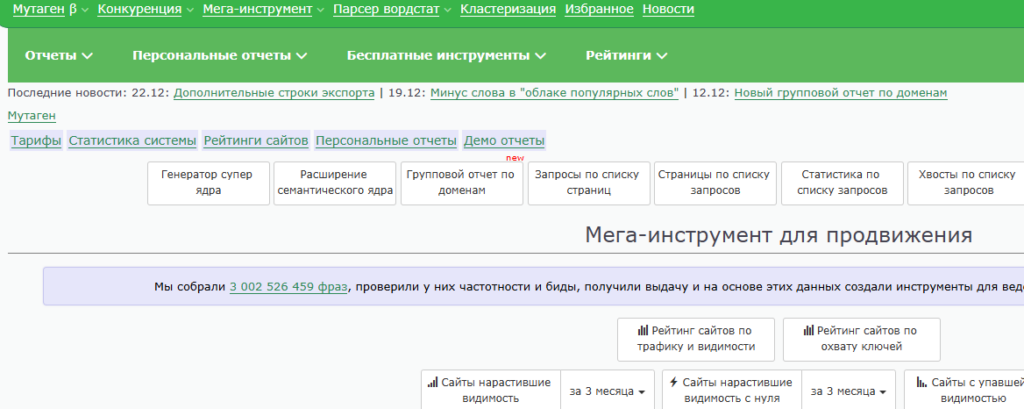
Task: Open Расширение семантического ядра tool
Action: (x=335, y=183)
